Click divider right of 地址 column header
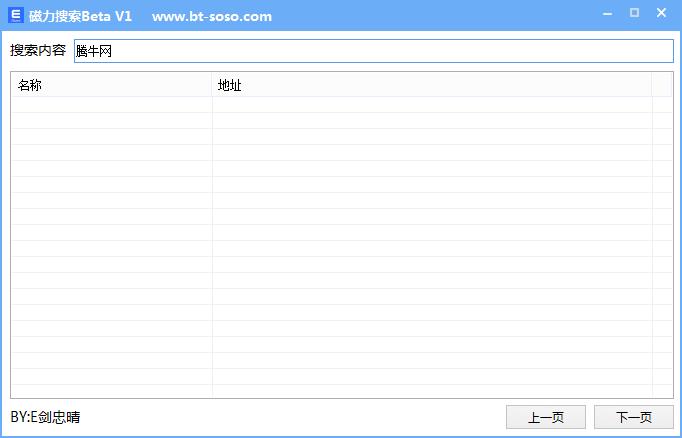 pyautogui.click(x=652, y=85)
